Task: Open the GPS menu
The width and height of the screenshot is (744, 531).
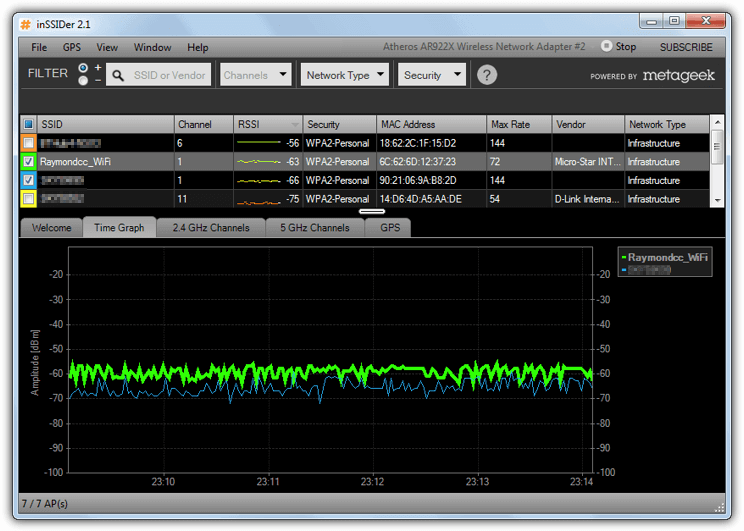Action: pos(72,47)
